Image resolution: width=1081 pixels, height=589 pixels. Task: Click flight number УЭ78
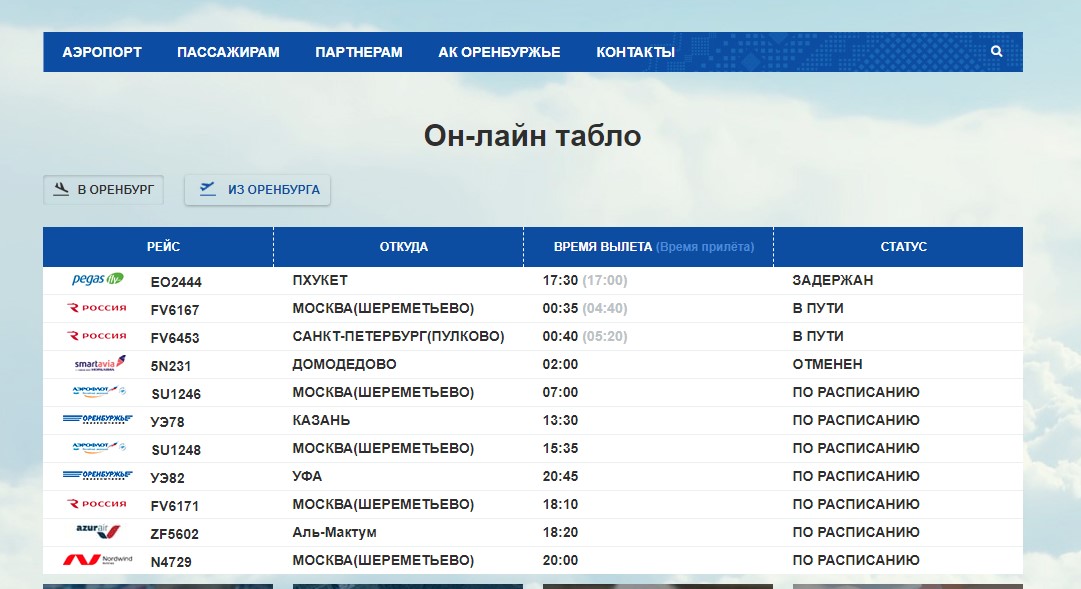[x=168, y=422]
